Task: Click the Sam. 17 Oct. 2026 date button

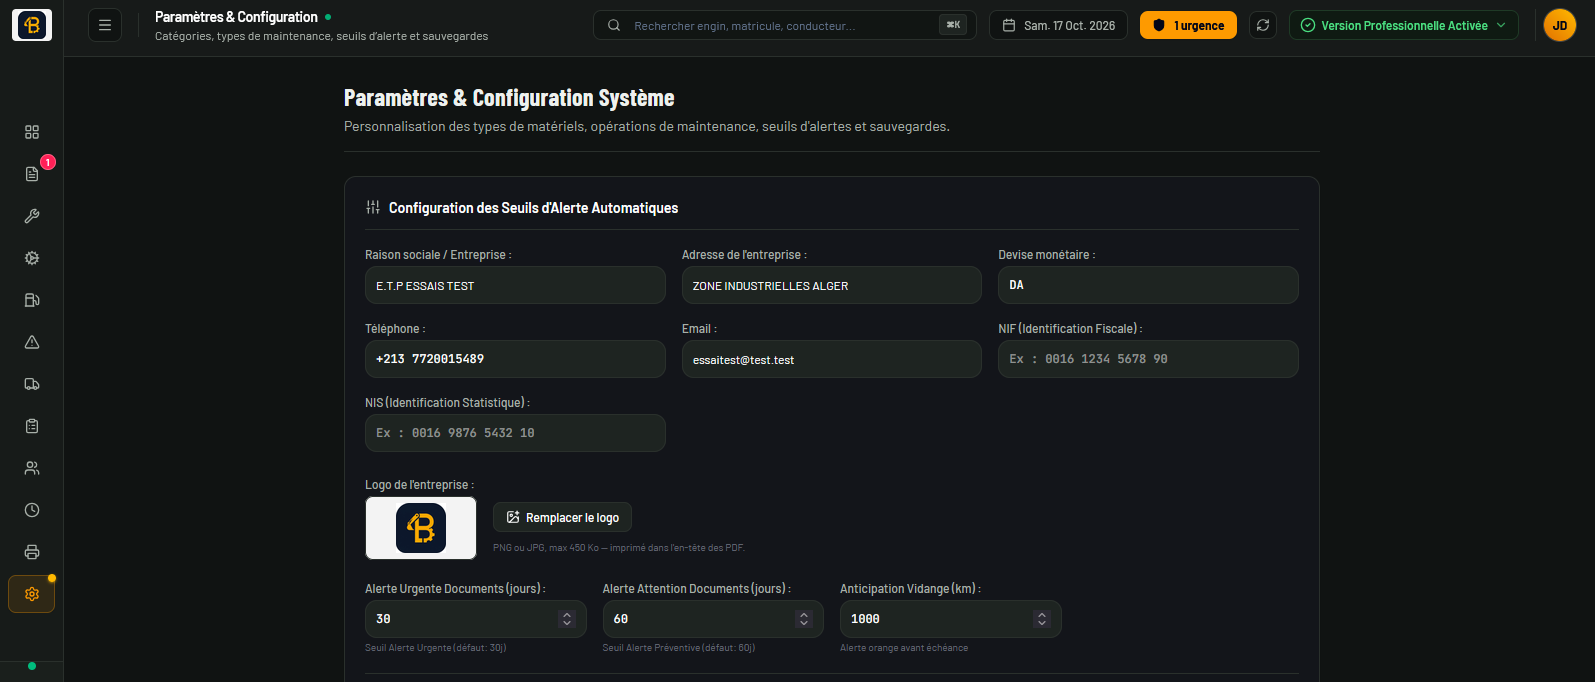Action: tap(1058, 25)
